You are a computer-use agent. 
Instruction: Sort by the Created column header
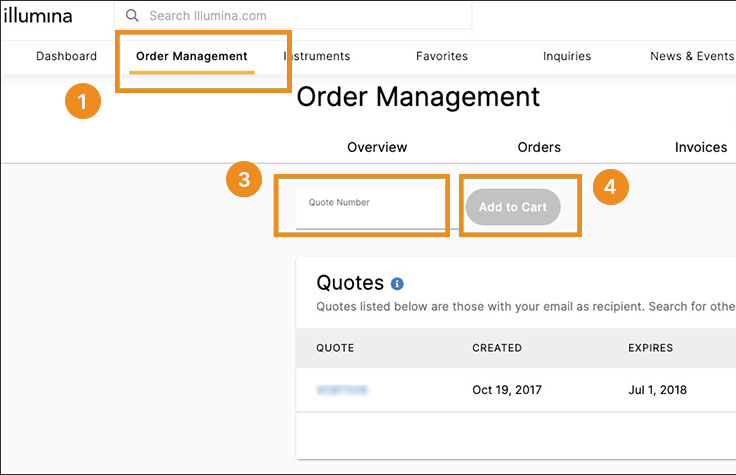coord(497,348)
